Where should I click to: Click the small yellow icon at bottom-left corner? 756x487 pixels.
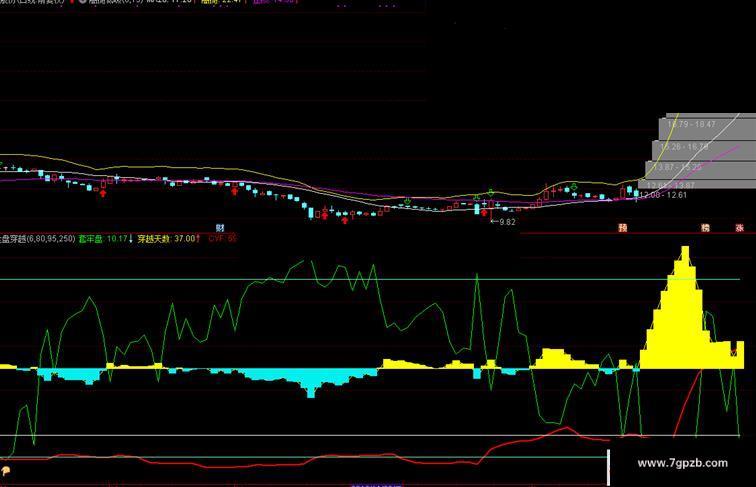(x=5, y=471)
